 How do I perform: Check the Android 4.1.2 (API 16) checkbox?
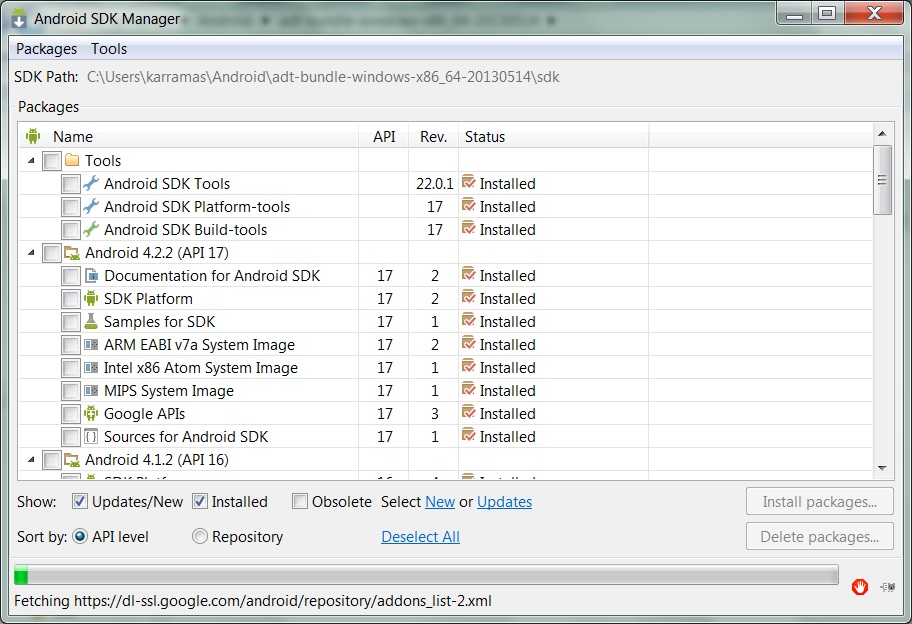click(x=52, y=461)
